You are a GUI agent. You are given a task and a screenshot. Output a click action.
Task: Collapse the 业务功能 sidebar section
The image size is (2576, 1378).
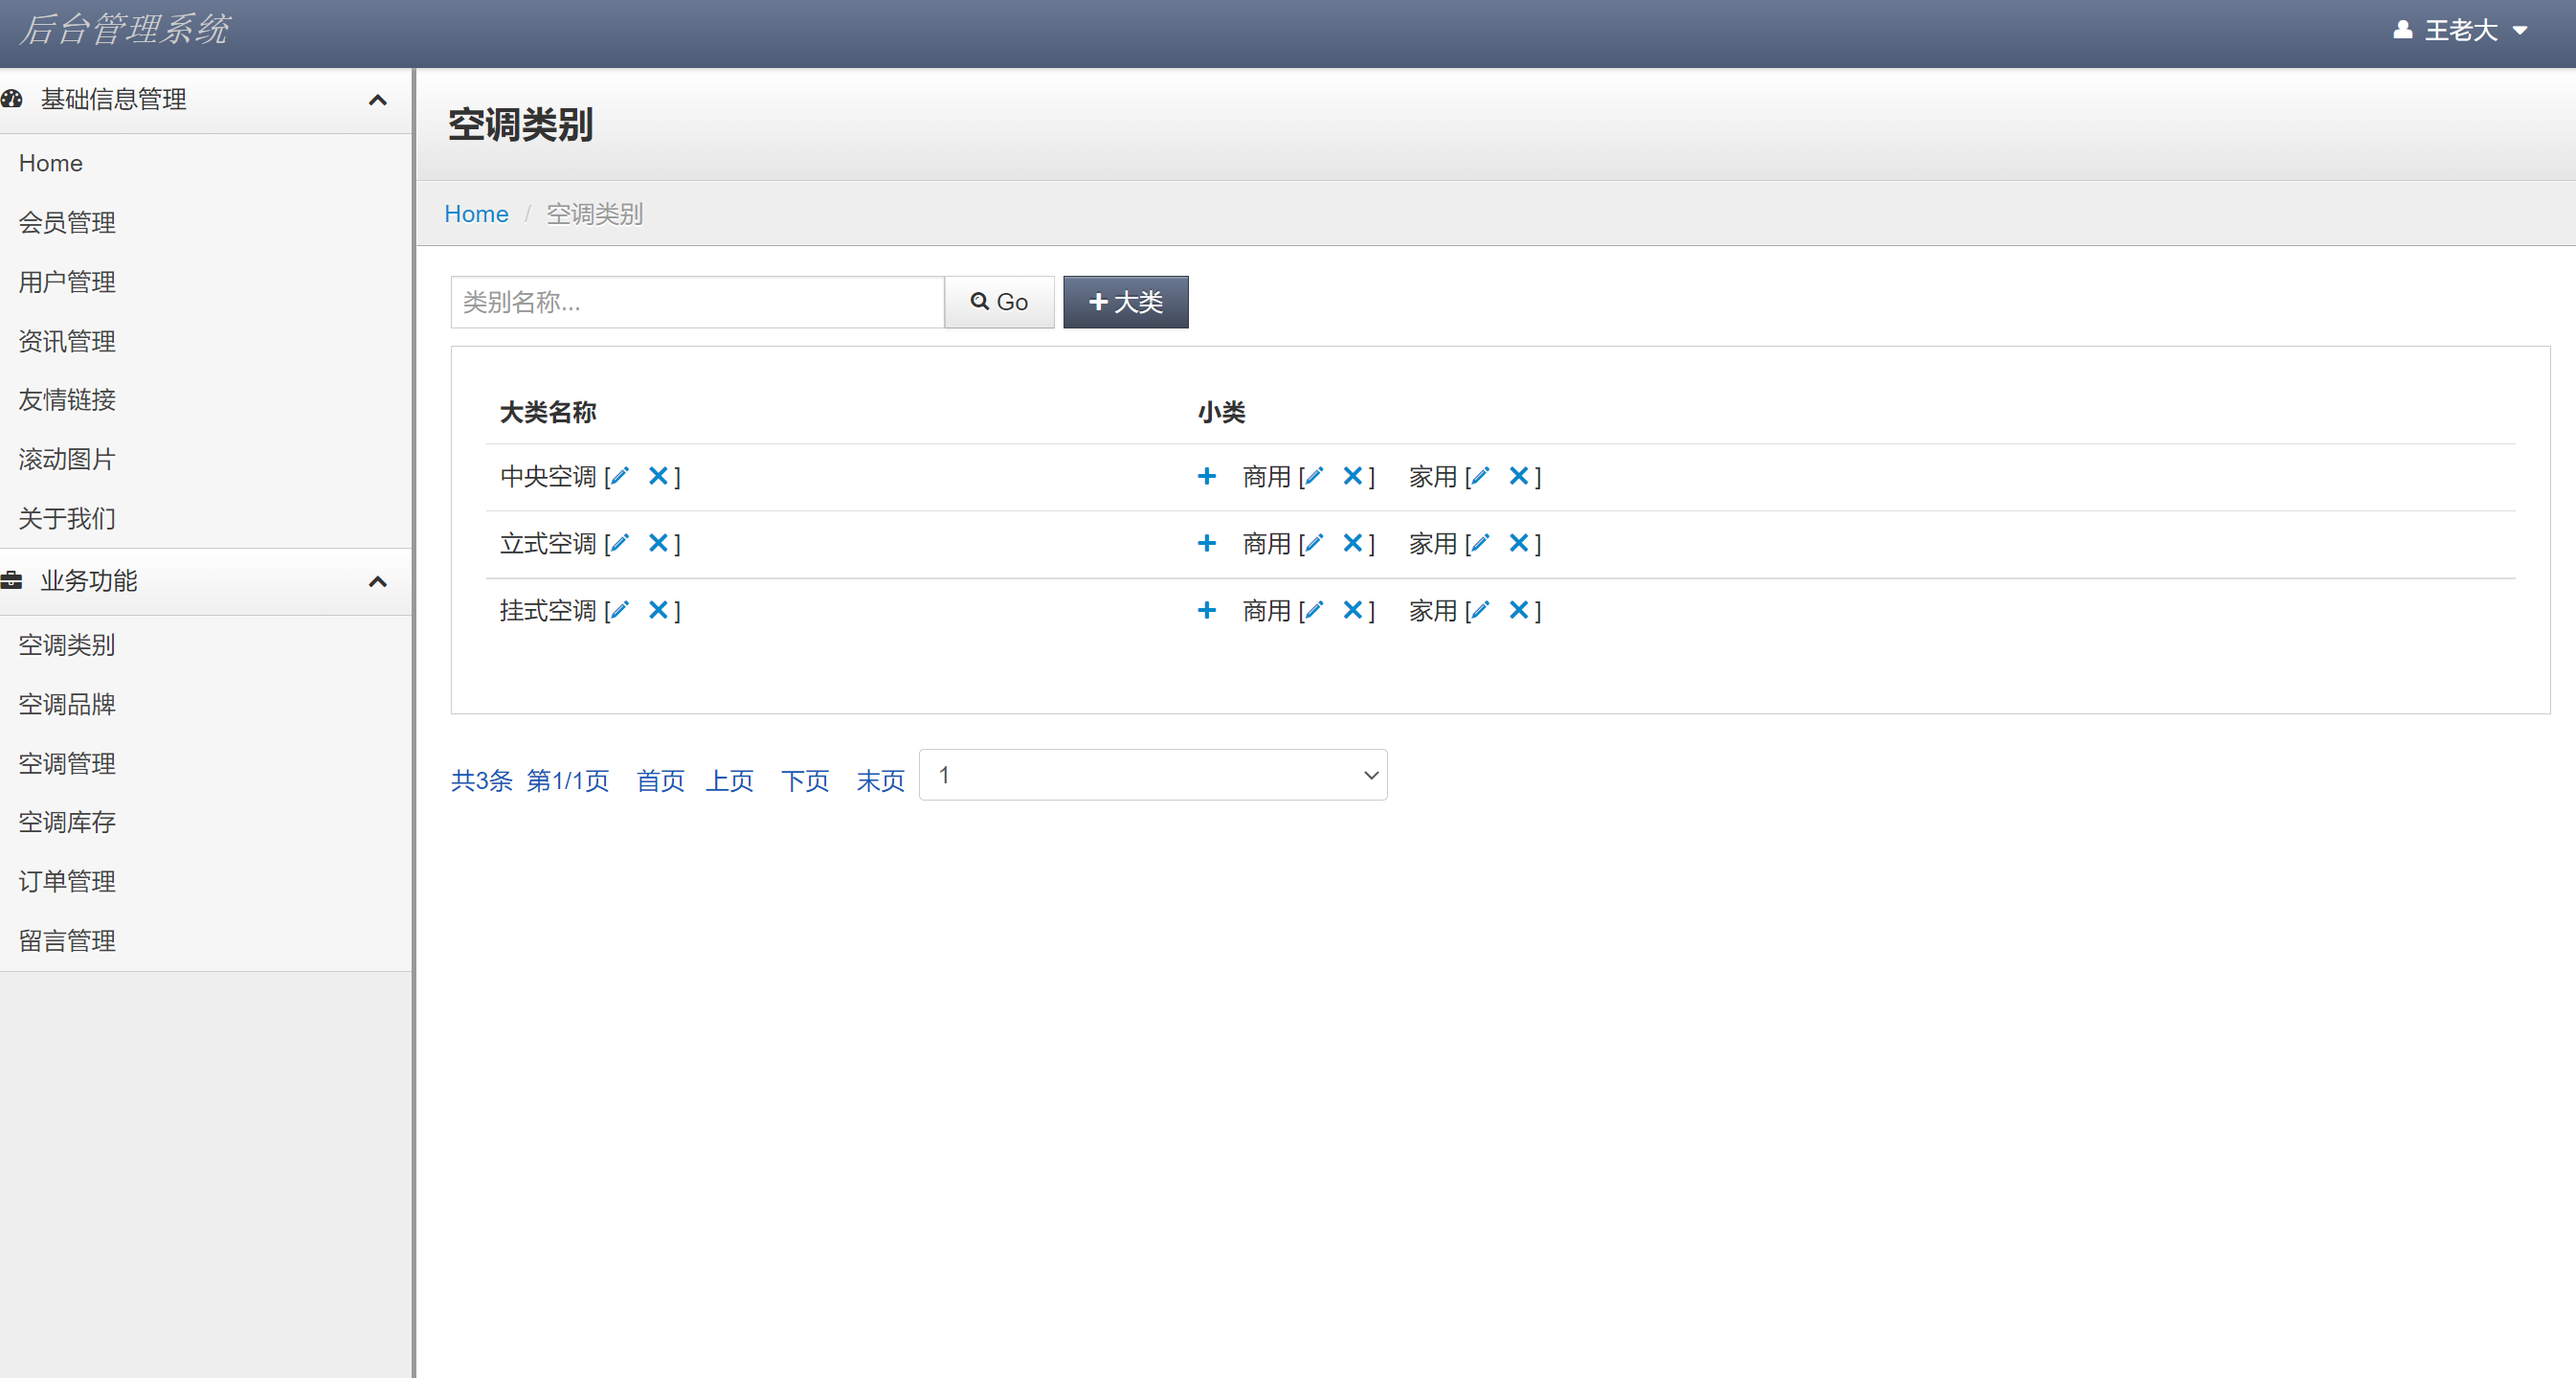377,582
